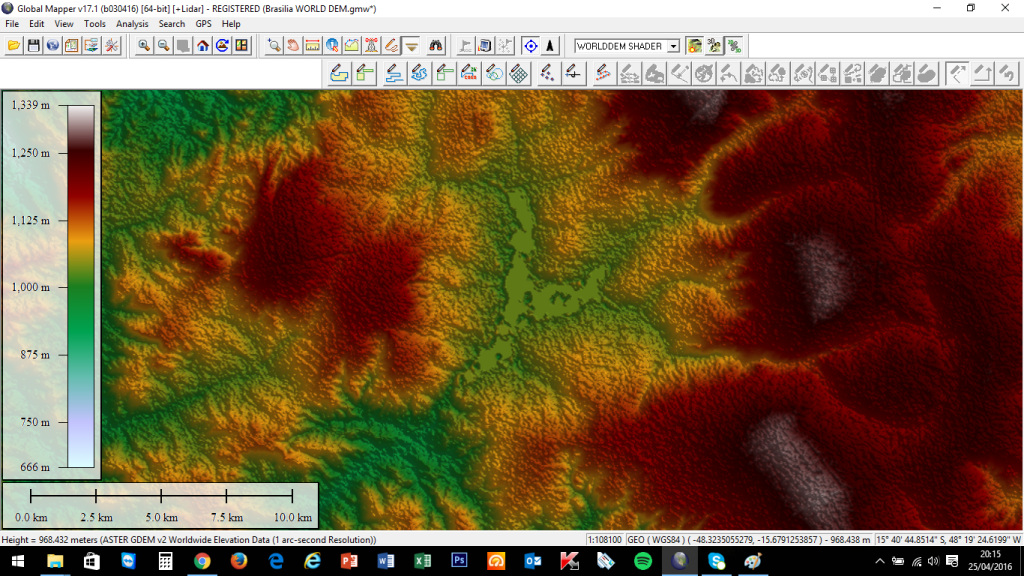
Task: Select the Measure ruler tool
Action: [312, 46]
